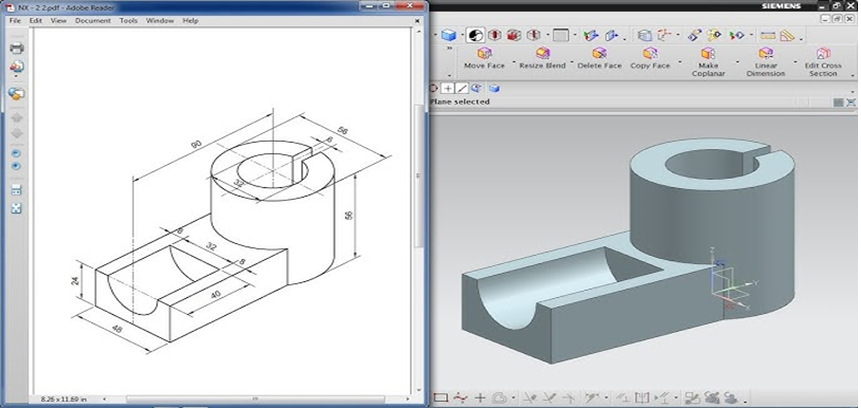Click the plus point icon in NX bottom toolbar
Screen dimensions: 861x408
pyautogui.click(x=480, y=398)
